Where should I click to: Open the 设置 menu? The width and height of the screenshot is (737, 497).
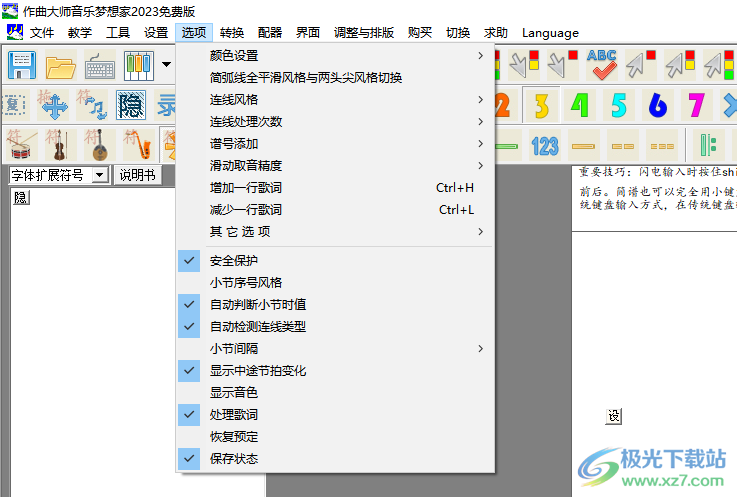[156, 33]
